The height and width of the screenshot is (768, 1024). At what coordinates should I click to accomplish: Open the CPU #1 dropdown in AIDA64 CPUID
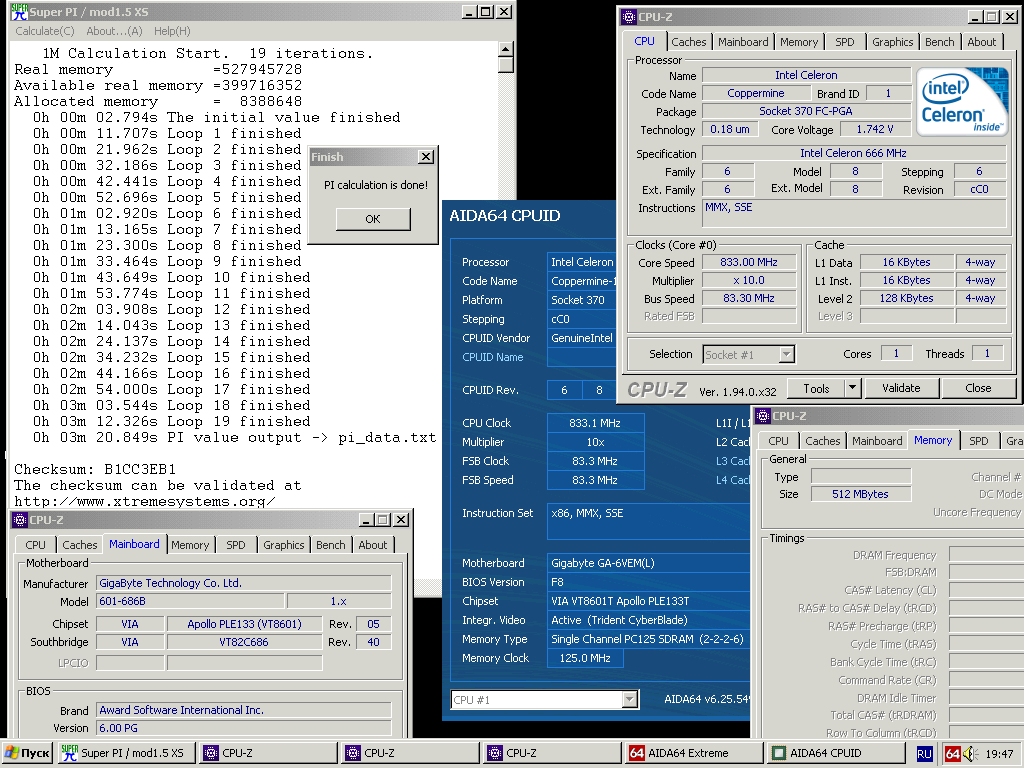click(544, 699)
